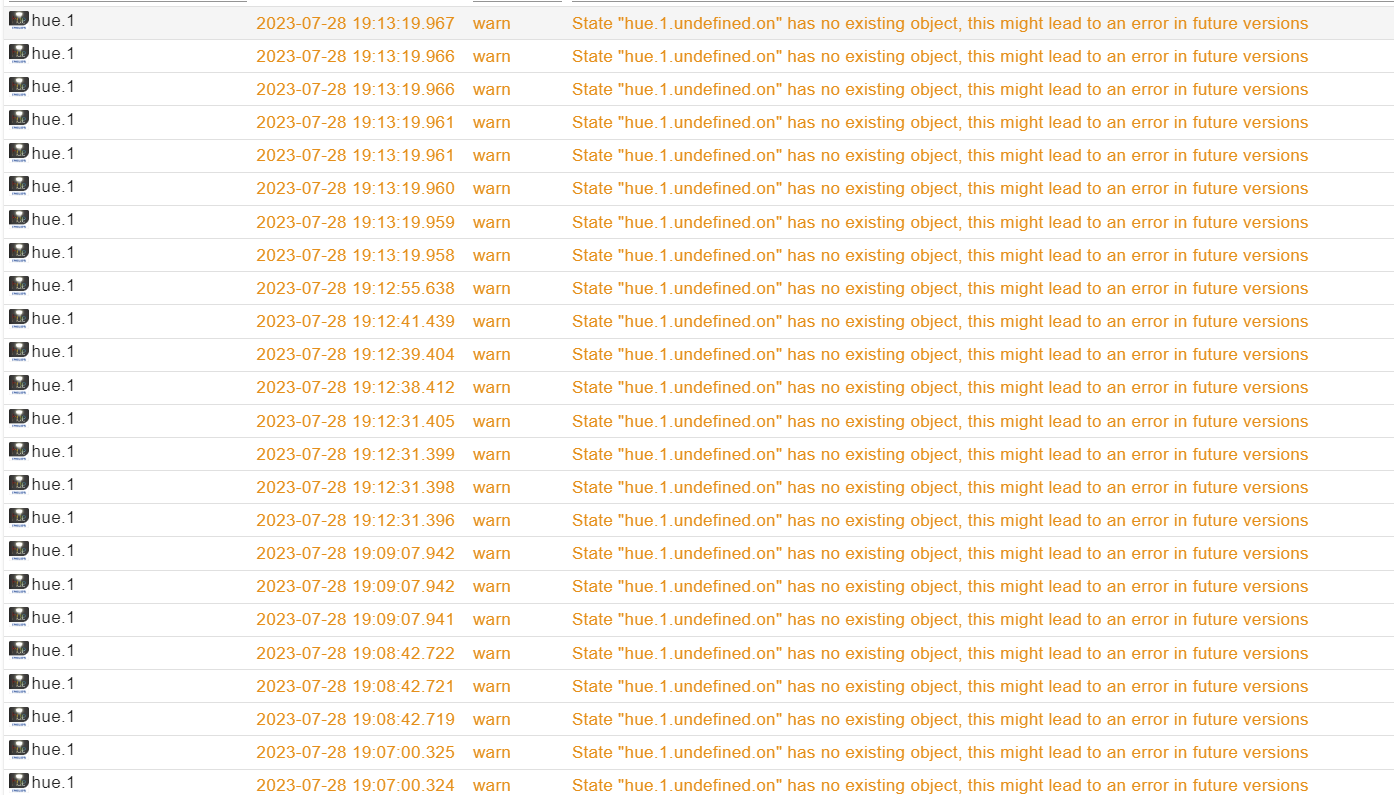Viewport: 1394px width, 795px height.
Task: Select the hue icon in the 19:12:55.638 row
Action: point(19,287)
